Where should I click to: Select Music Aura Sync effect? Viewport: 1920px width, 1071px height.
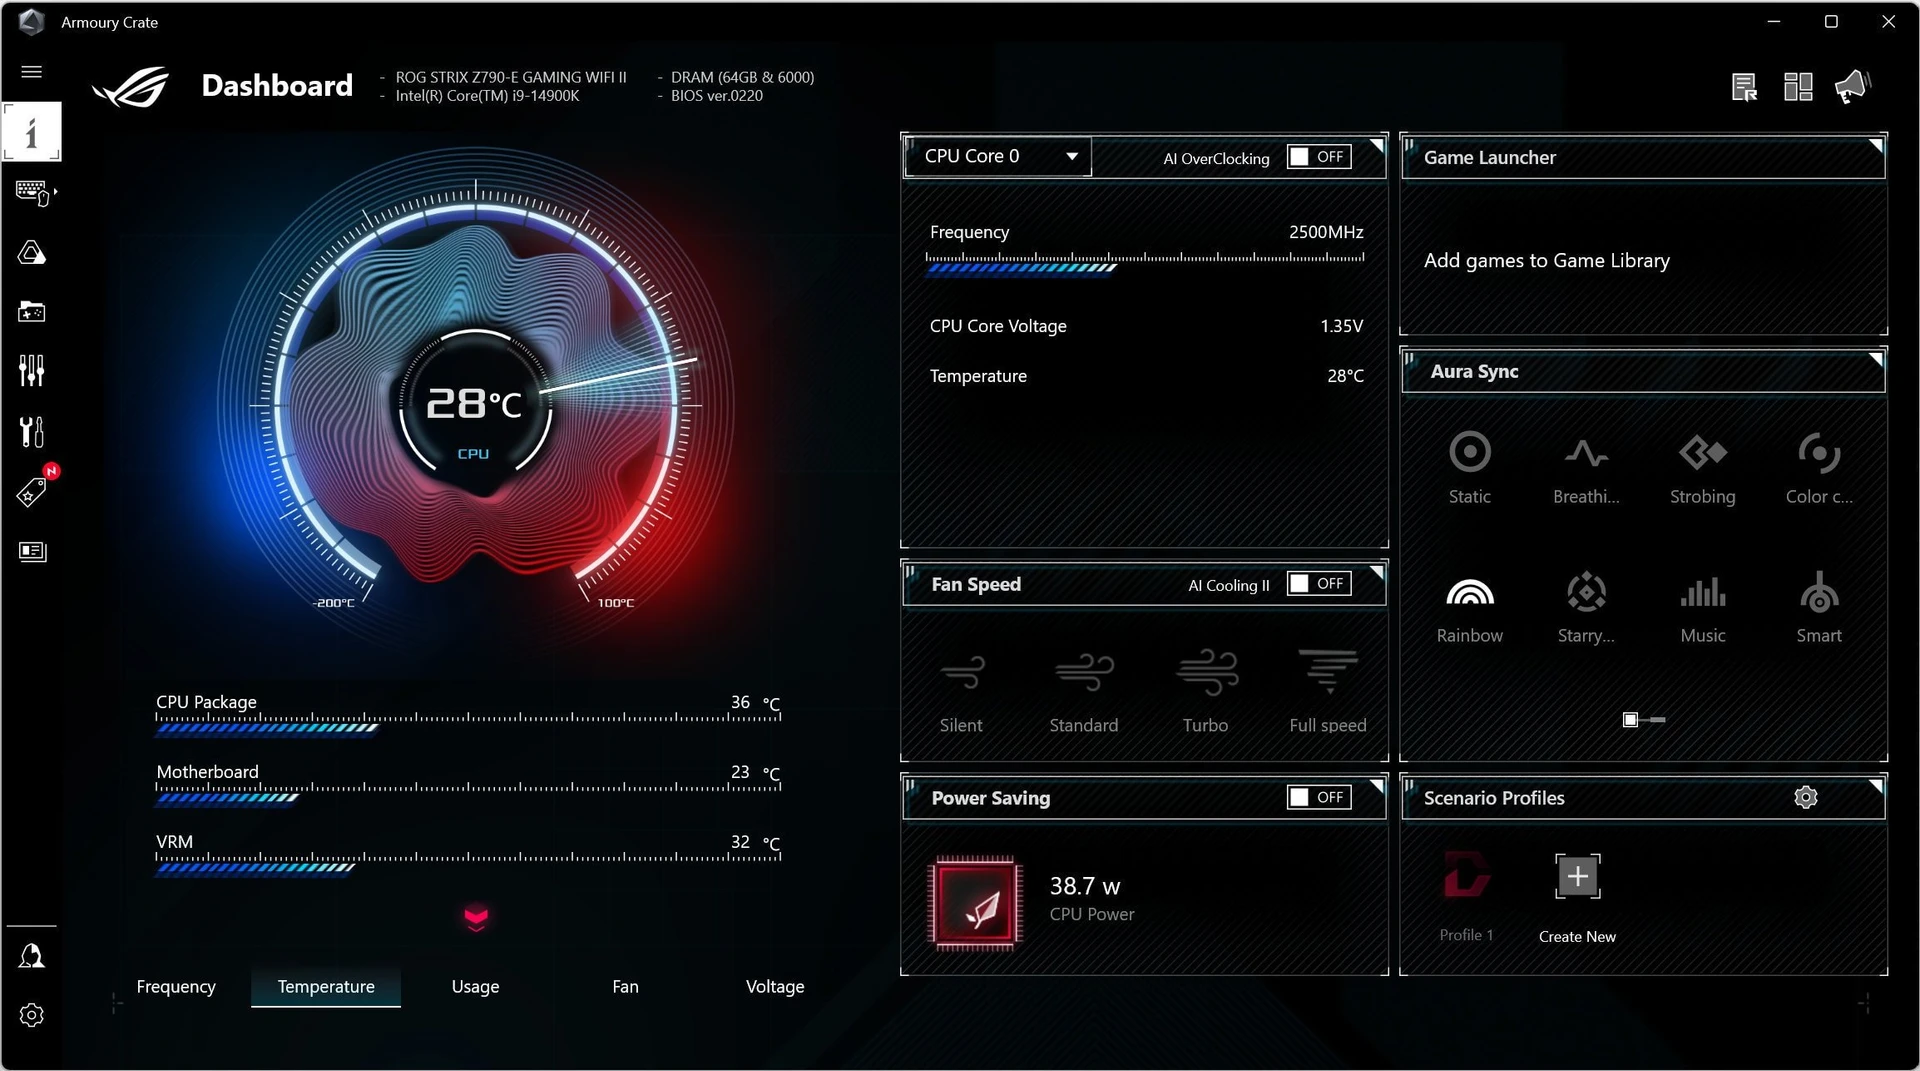coord(1702,607)
